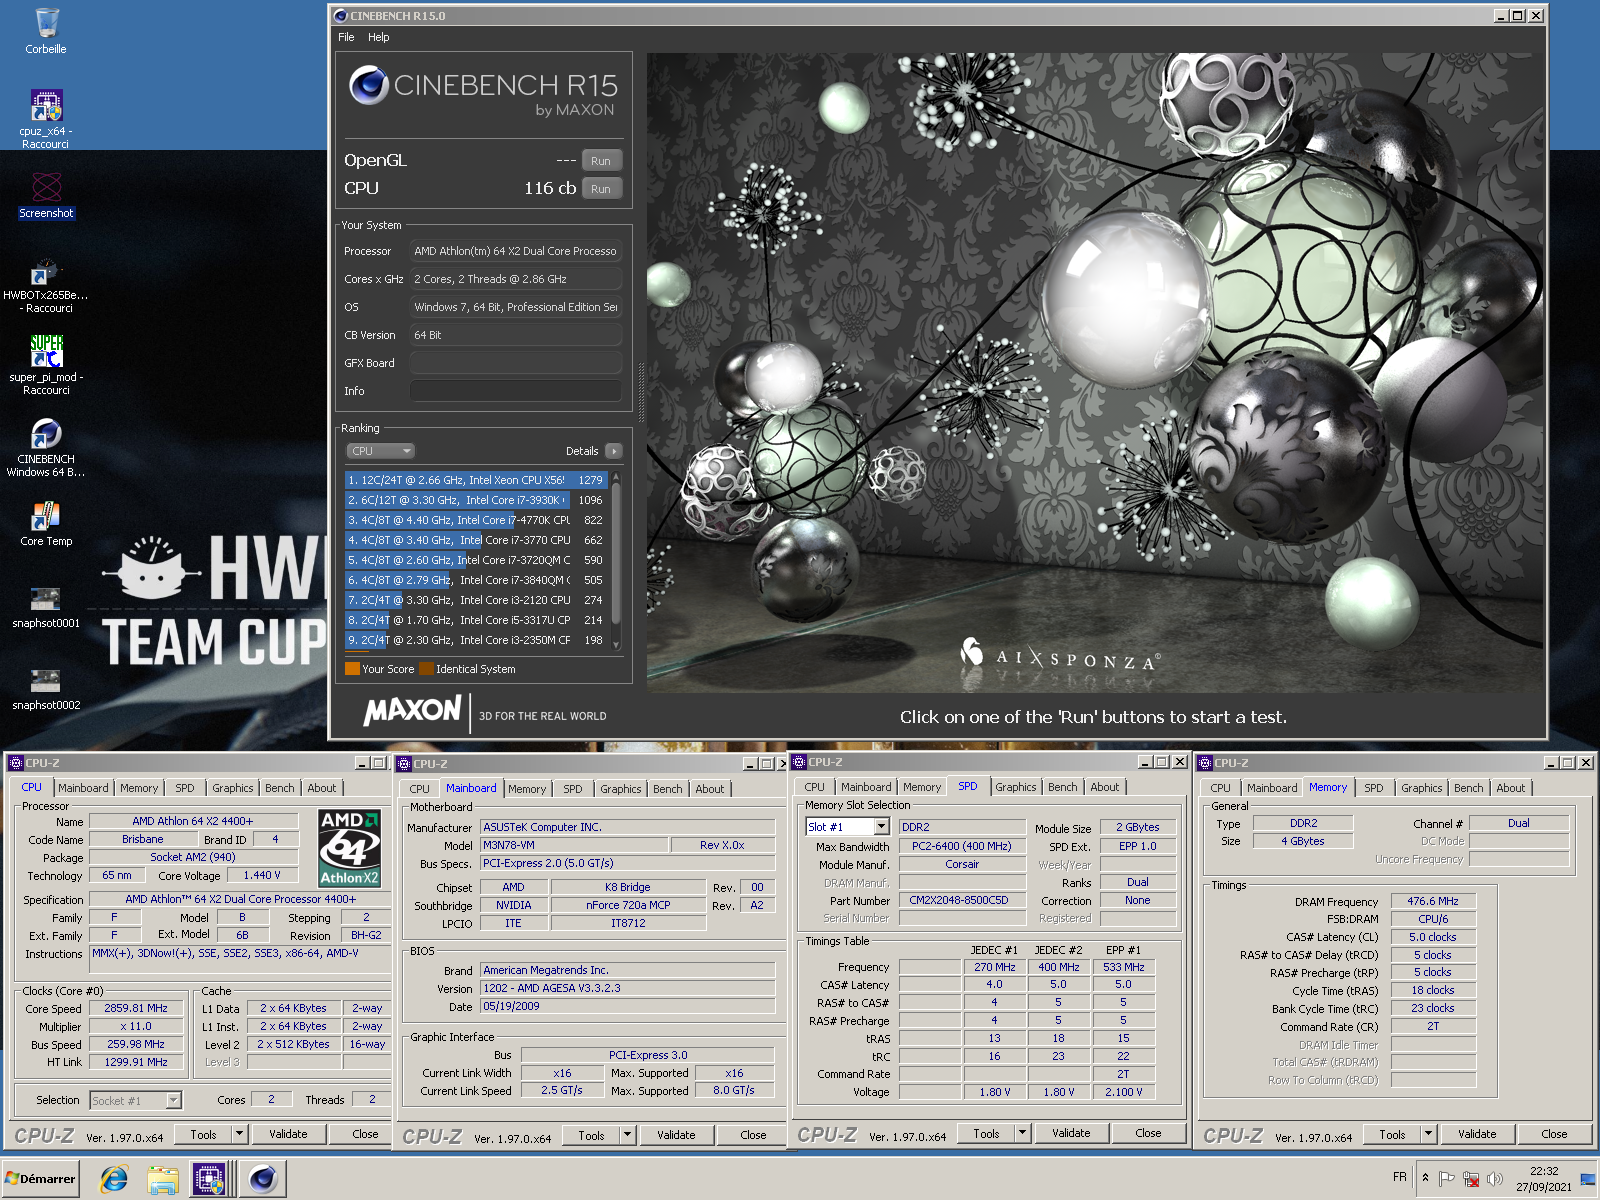Run the OpenGL benchmark
The height and width of the screenshot is (1200, 1600).
[x=601, y=161]
